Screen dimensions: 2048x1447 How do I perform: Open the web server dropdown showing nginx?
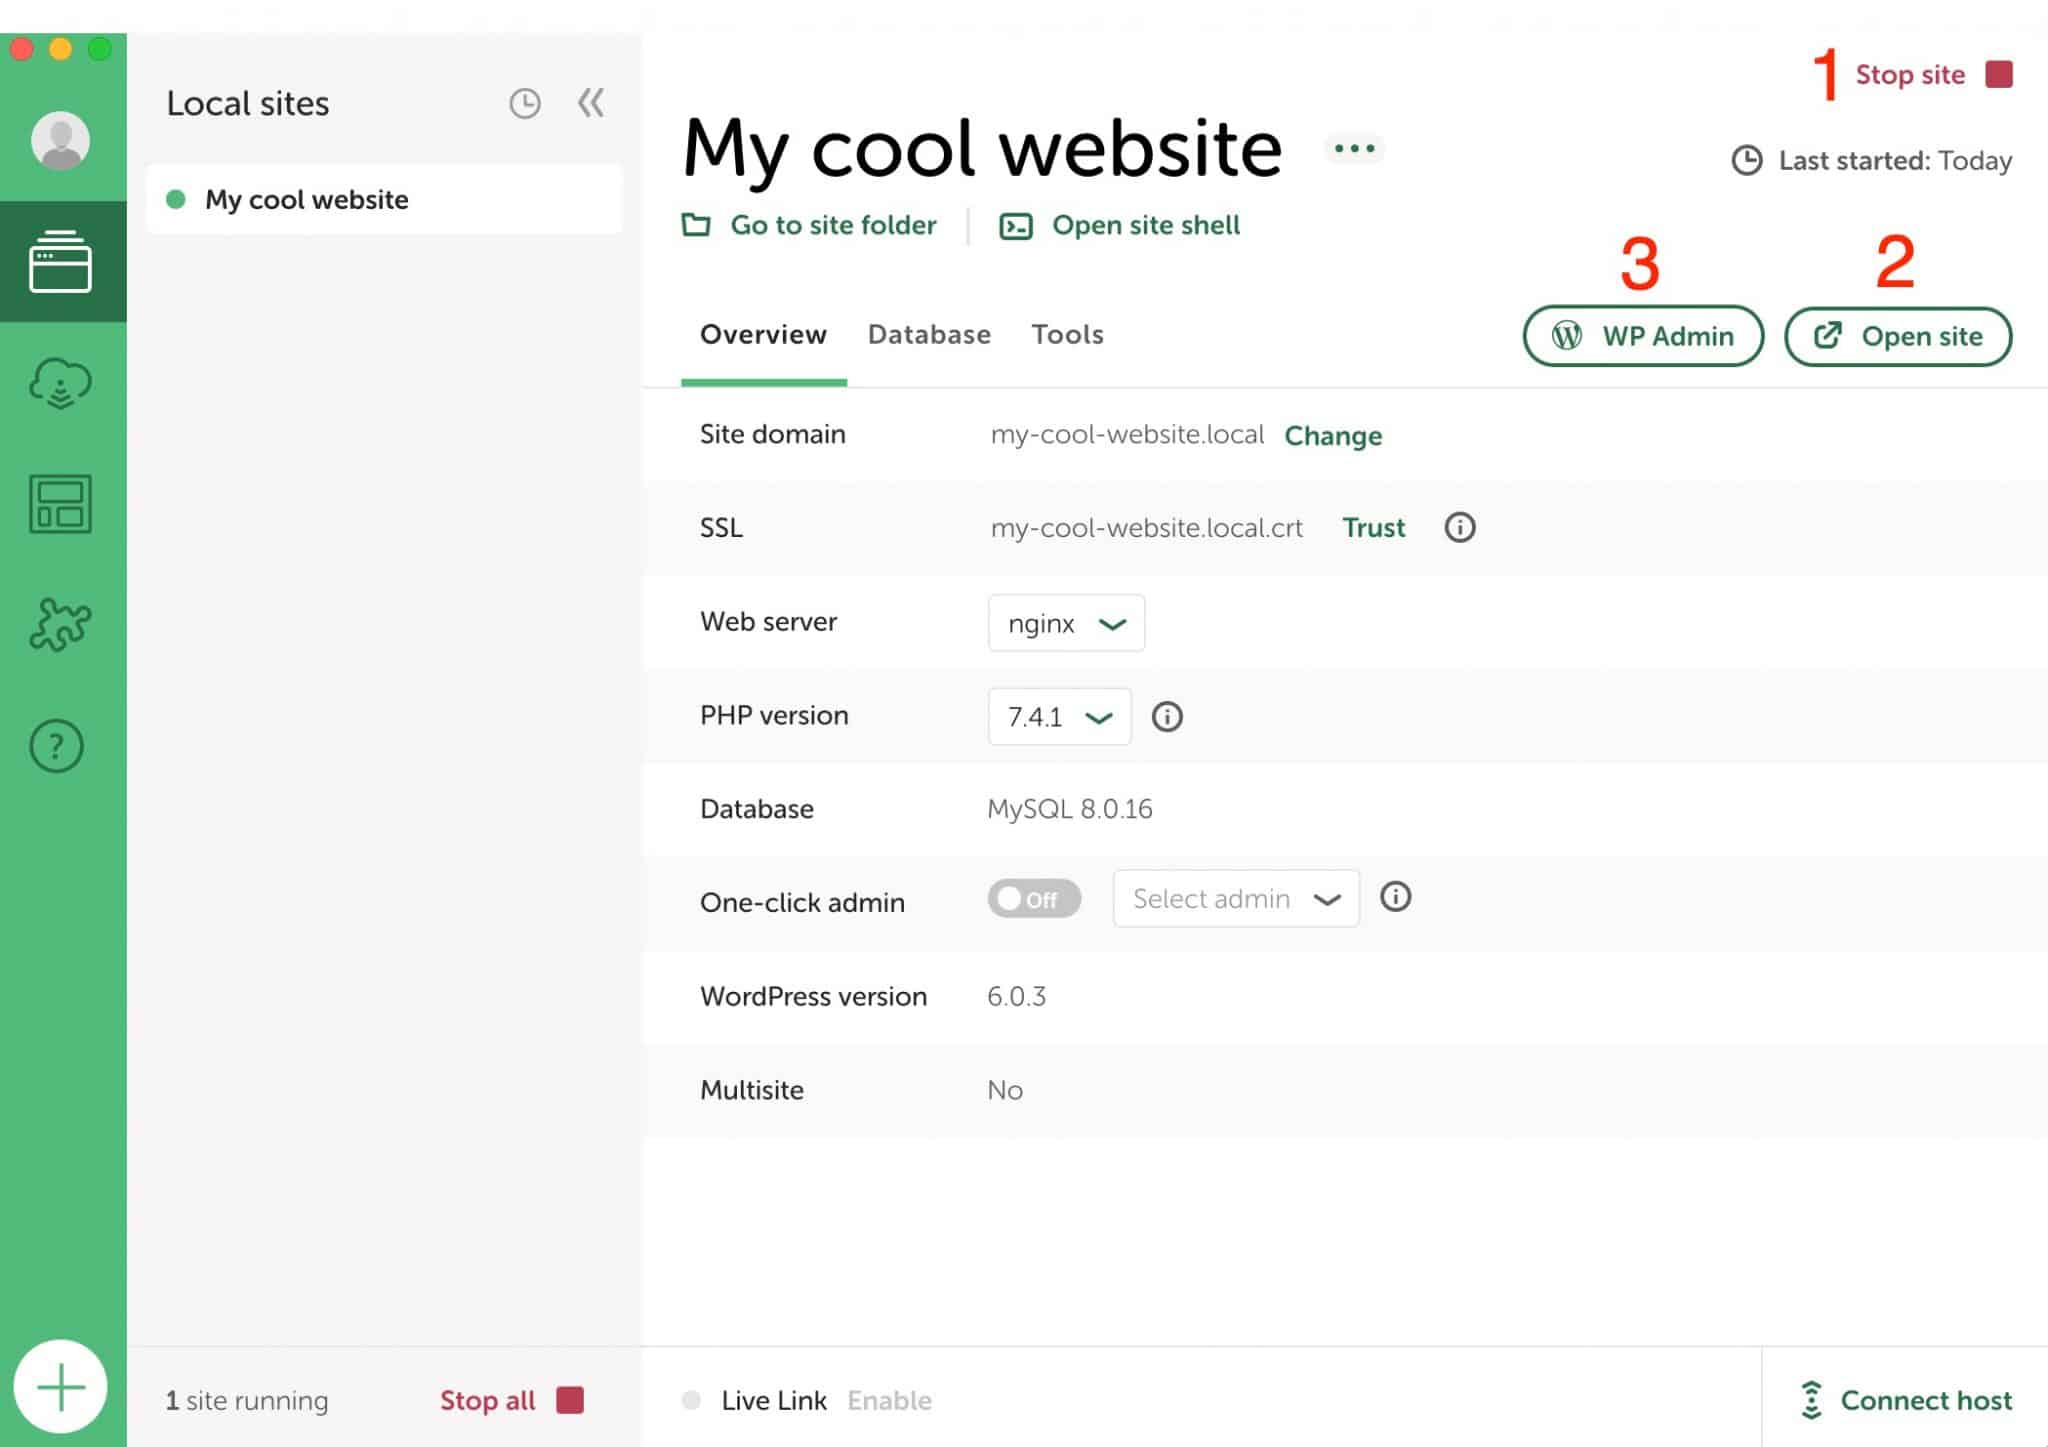point(1065,622)
